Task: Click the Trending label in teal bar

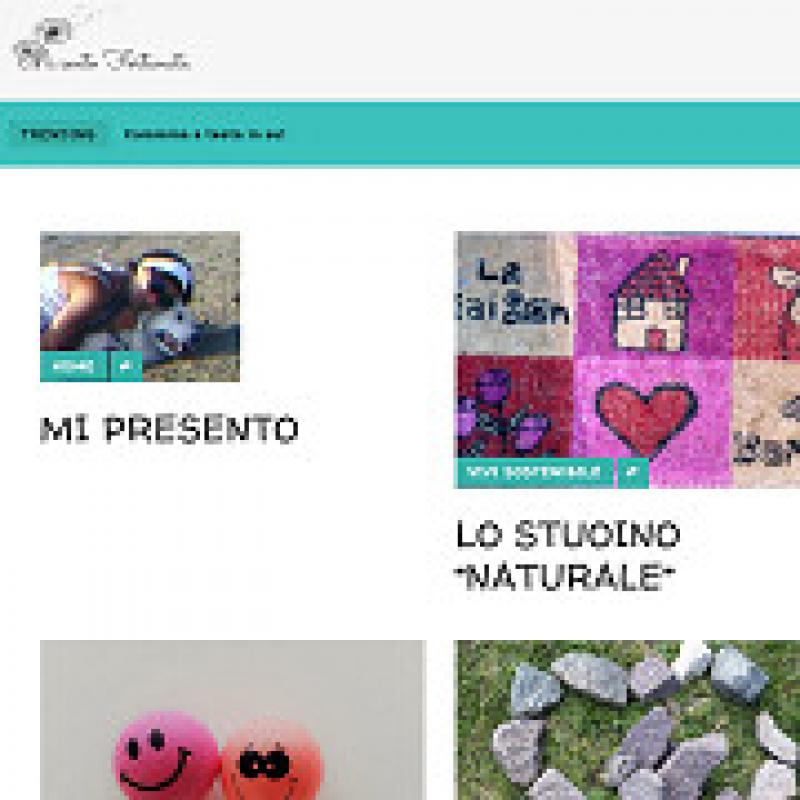Action: coord(58,134)
